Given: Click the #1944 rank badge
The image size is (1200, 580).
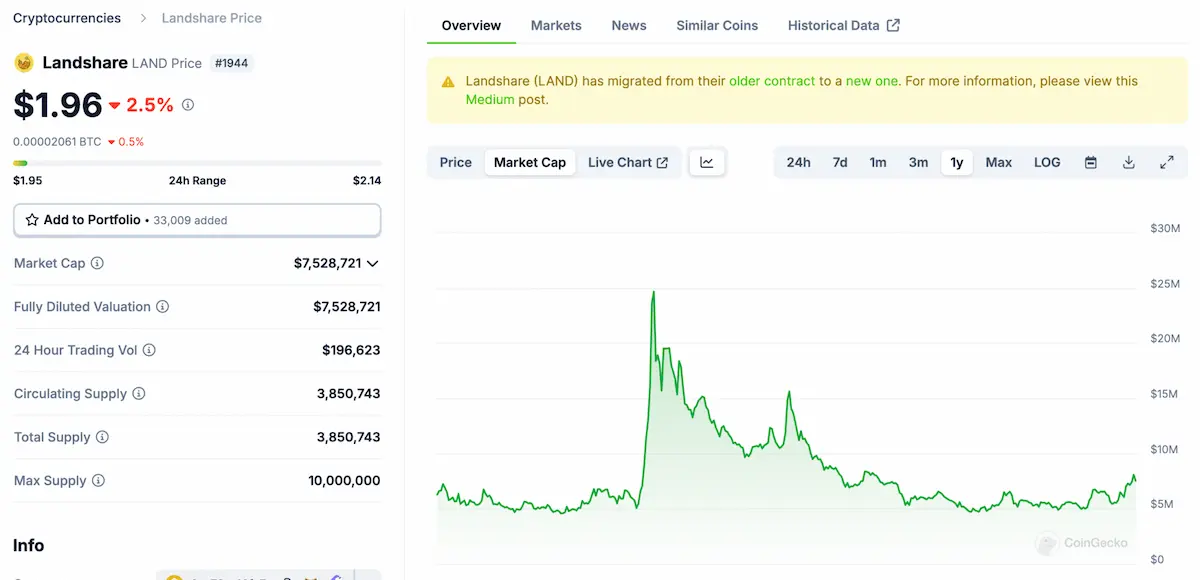Looking at the screenshot, I should pyautogui.click(x=231, y=63).
